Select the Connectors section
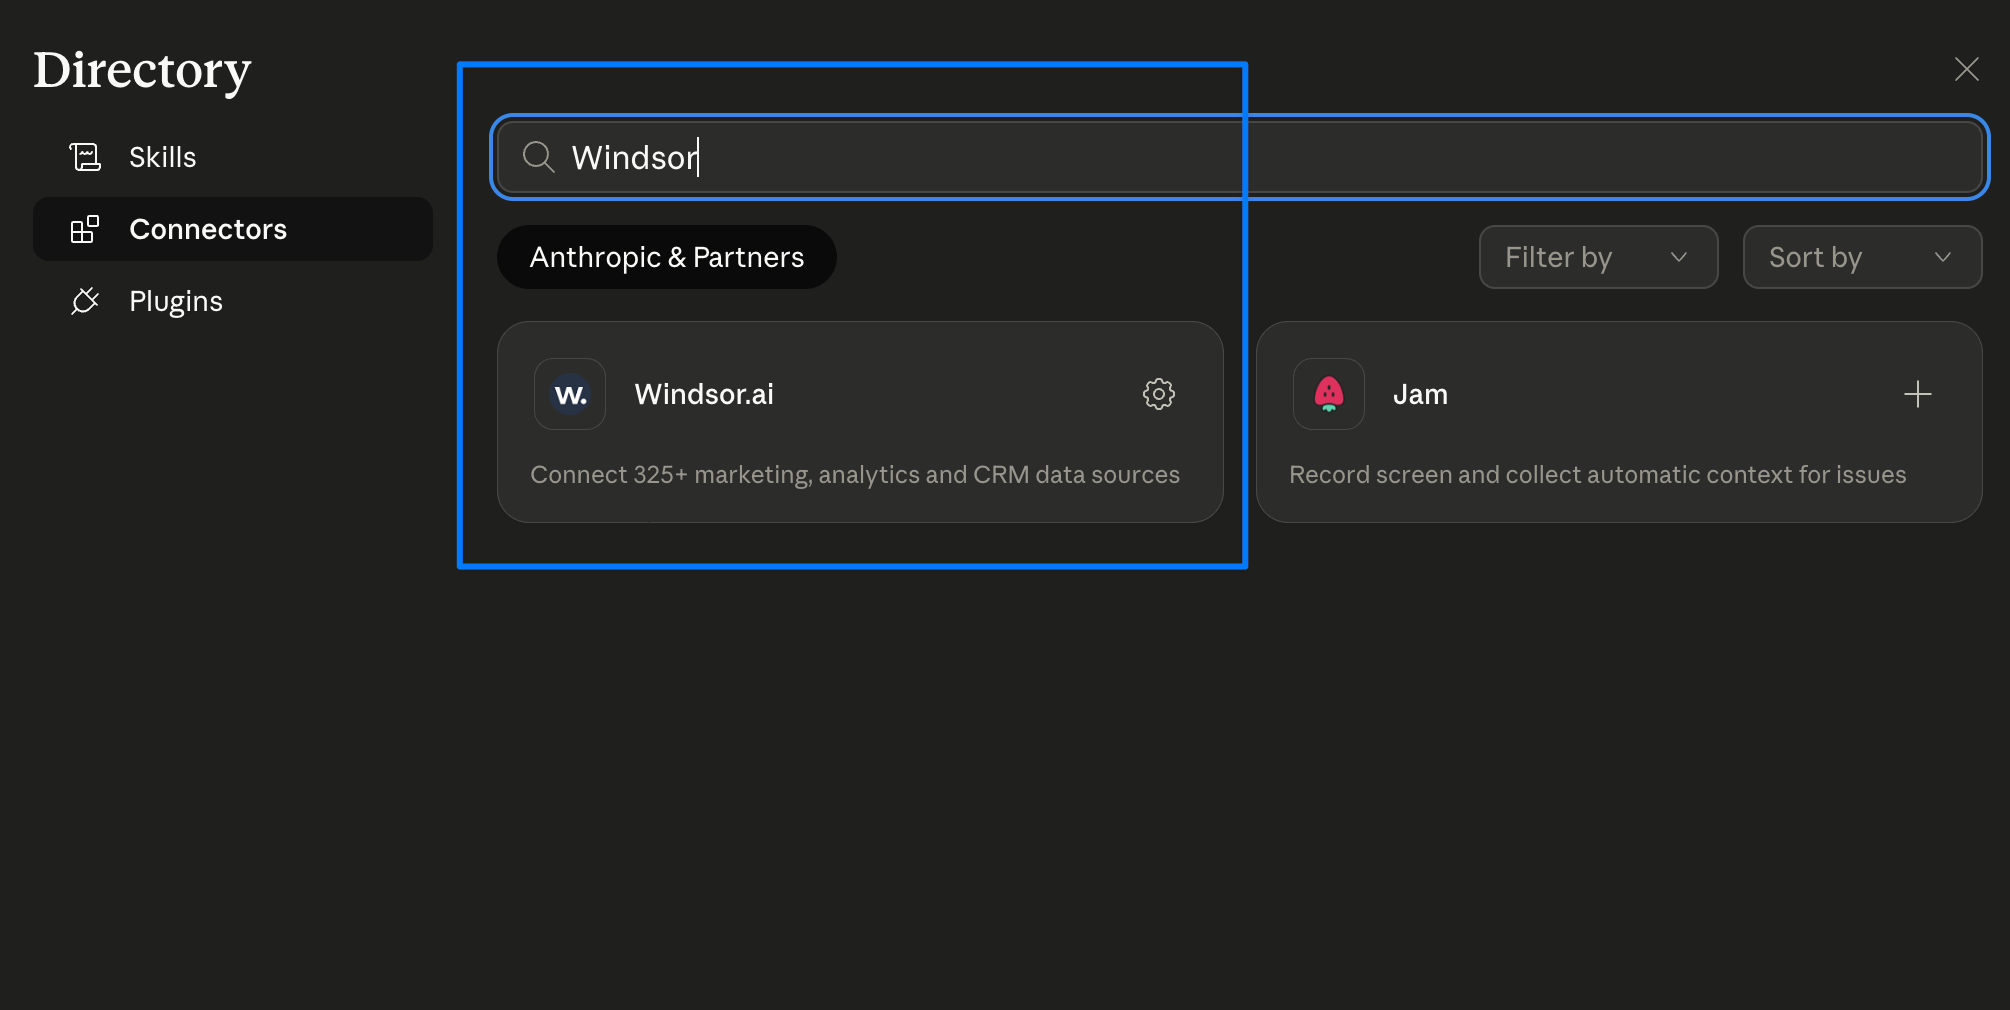 pyautogui.click(x=233, y=229)
